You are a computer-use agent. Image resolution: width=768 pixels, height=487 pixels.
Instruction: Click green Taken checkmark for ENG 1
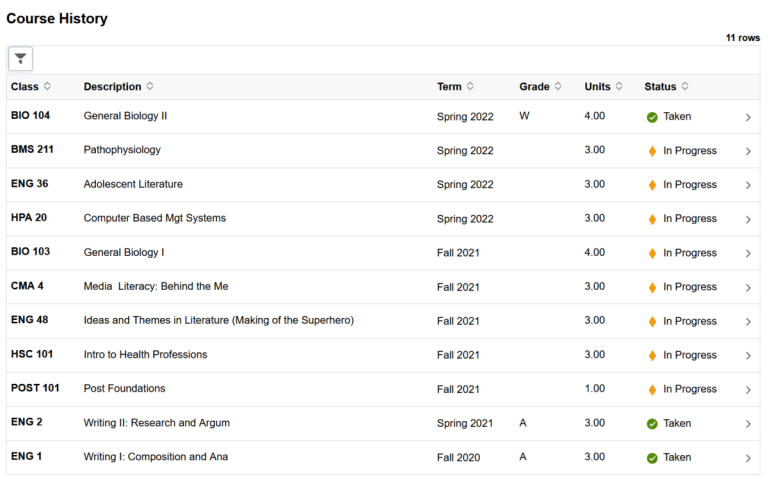(652, 458)
